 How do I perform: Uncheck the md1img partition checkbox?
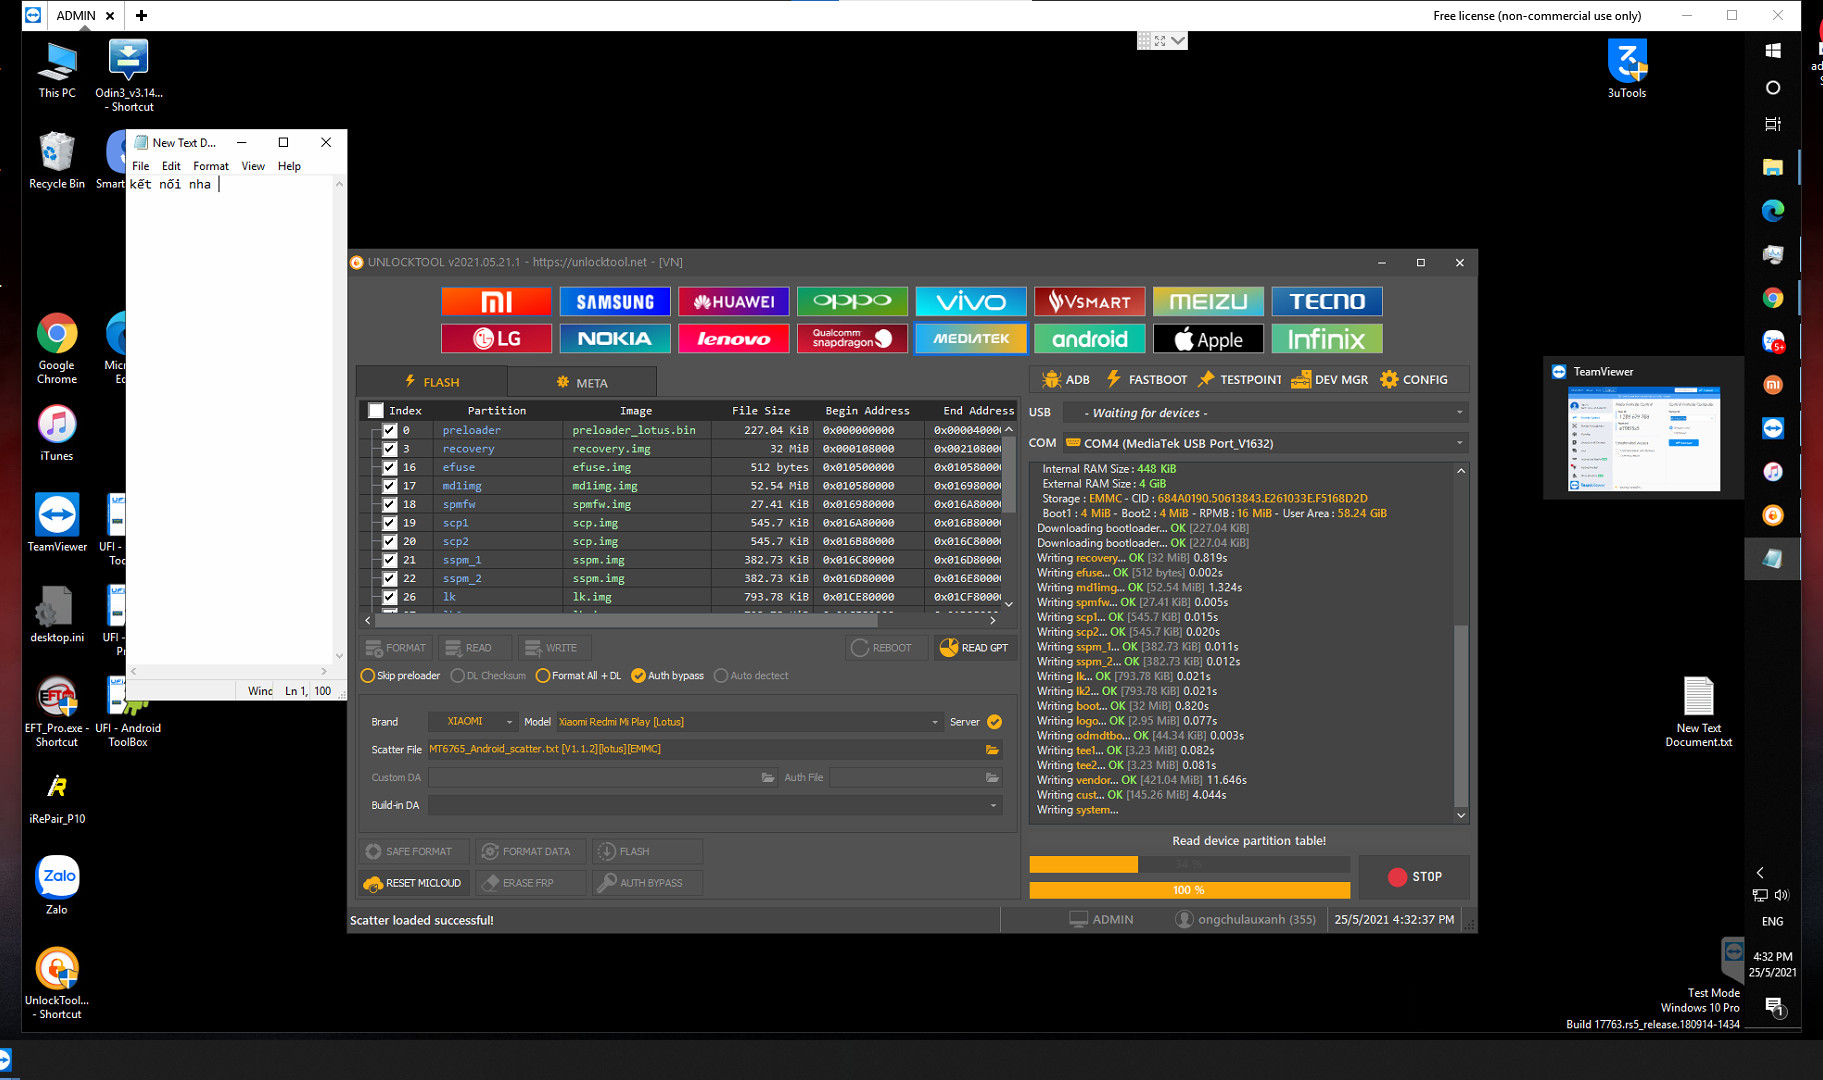tap(389, 486)
